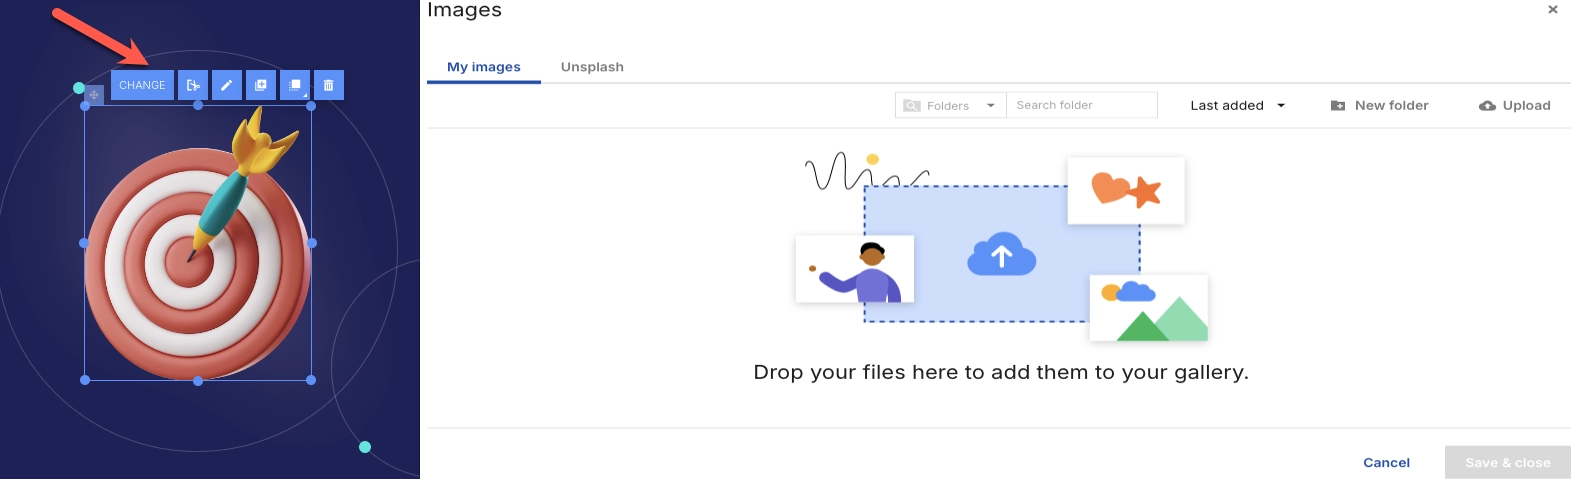Delete the image with trash icon
The height and width of the screenshot is (479, 1583).
coord(329,85)
